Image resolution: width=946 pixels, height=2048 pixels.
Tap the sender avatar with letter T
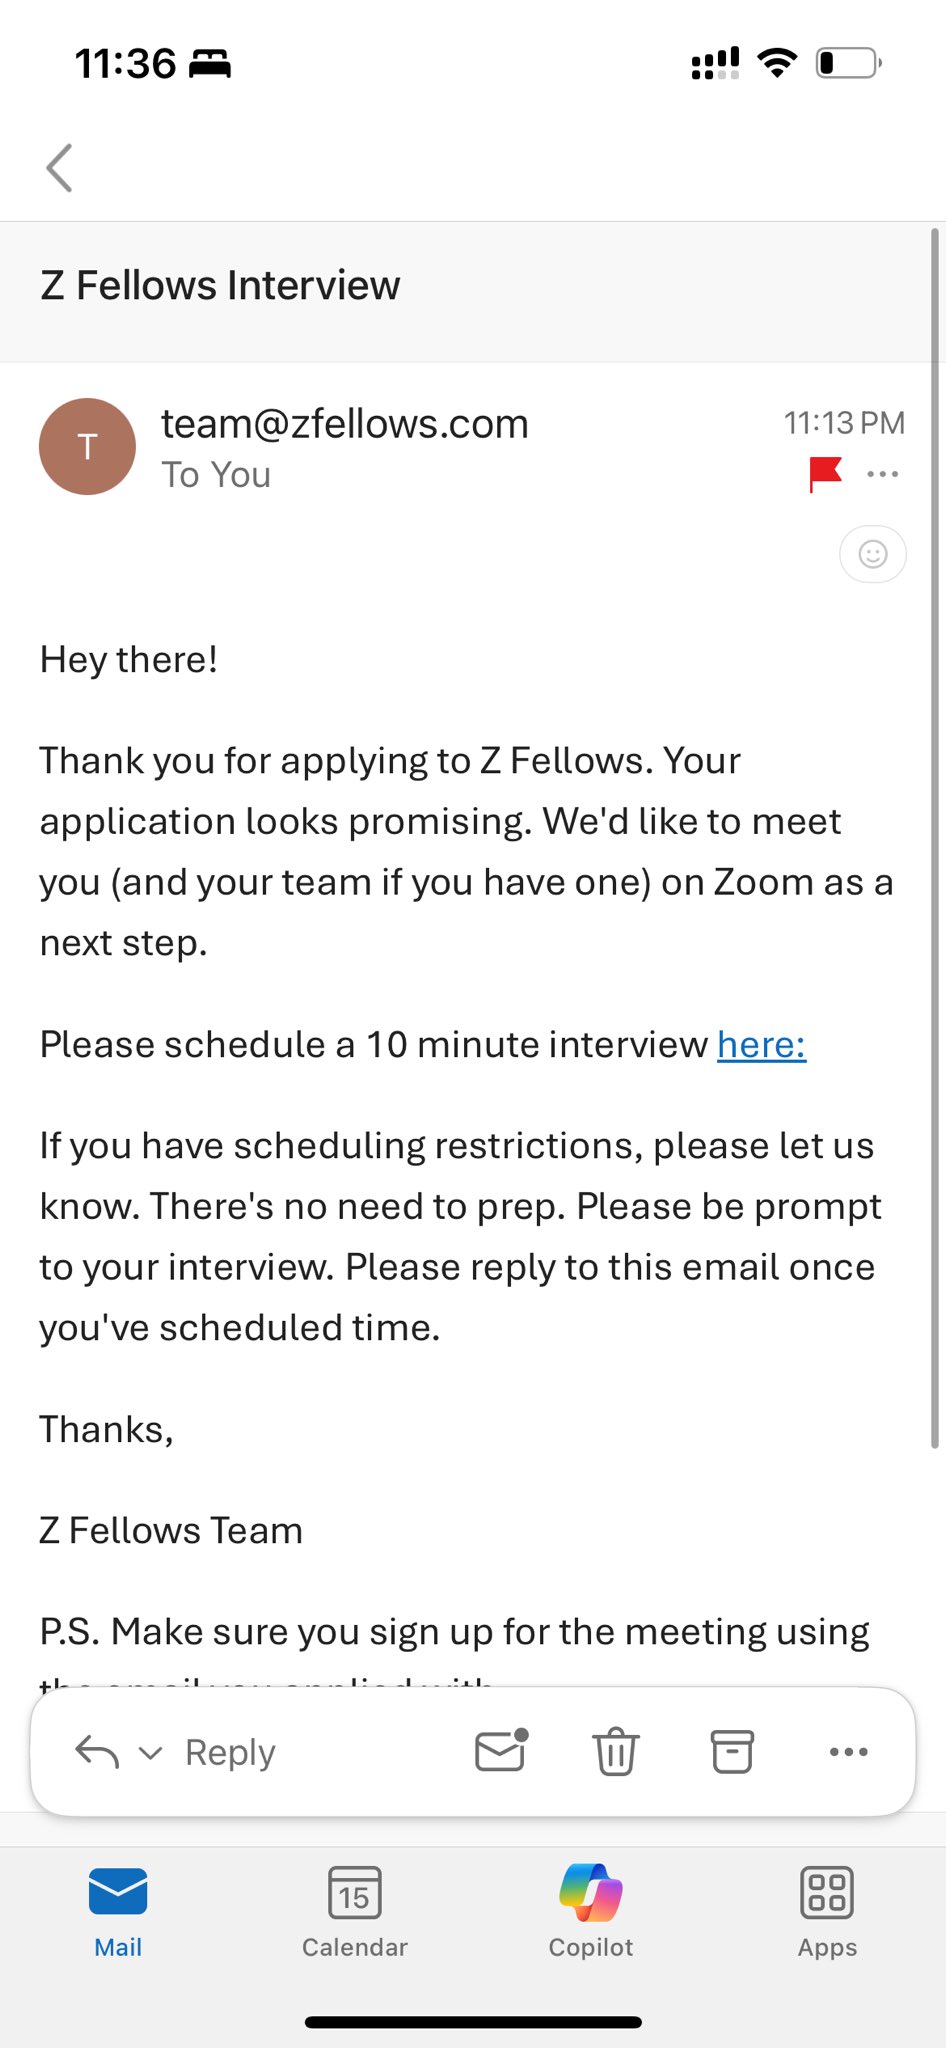87,447
